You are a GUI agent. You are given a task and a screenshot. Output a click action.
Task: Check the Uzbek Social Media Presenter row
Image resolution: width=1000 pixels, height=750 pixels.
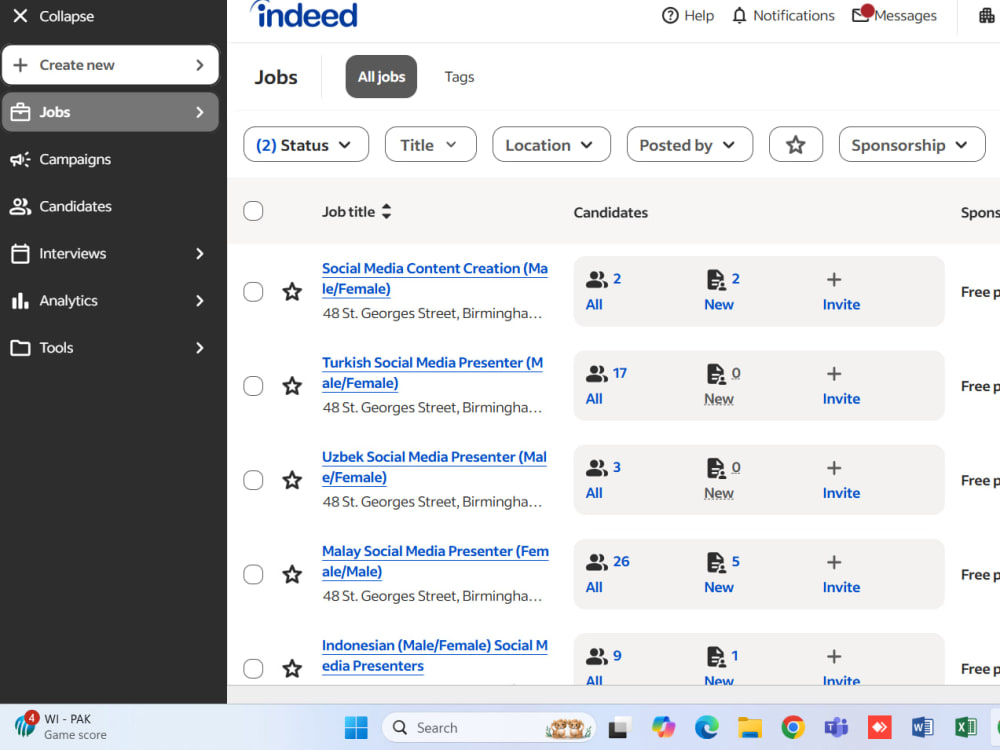(253, 480)
